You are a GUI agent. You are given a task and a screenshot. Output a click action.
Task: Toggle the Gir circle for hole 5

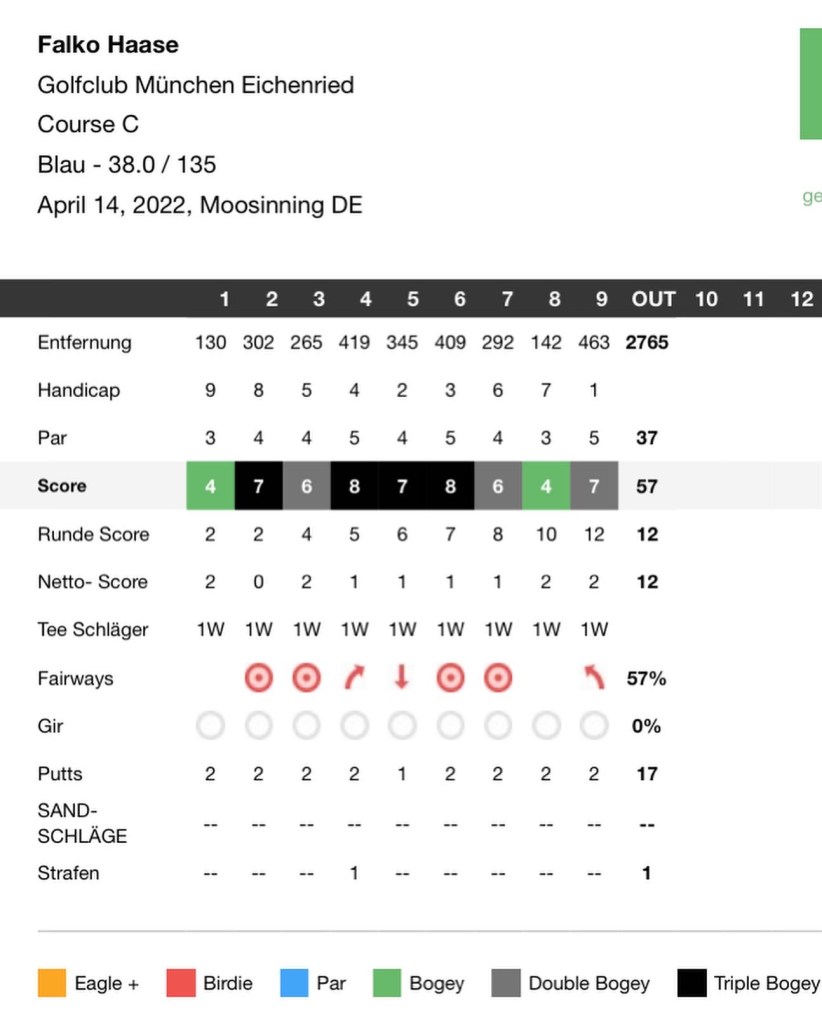402,726
